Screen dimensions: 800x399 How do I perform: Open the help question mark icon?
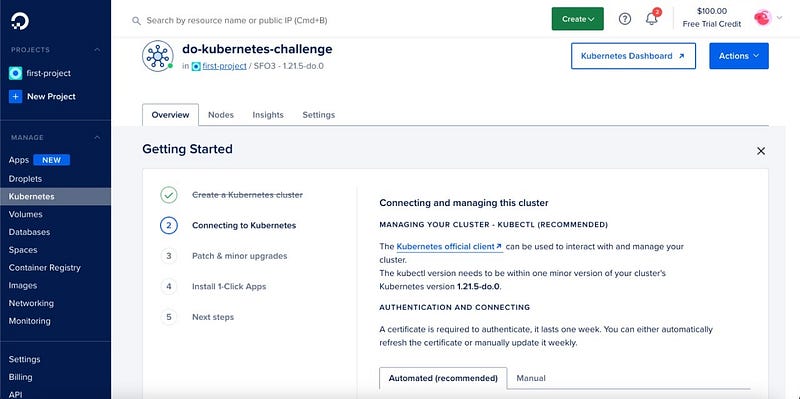[x=624, y=19]
